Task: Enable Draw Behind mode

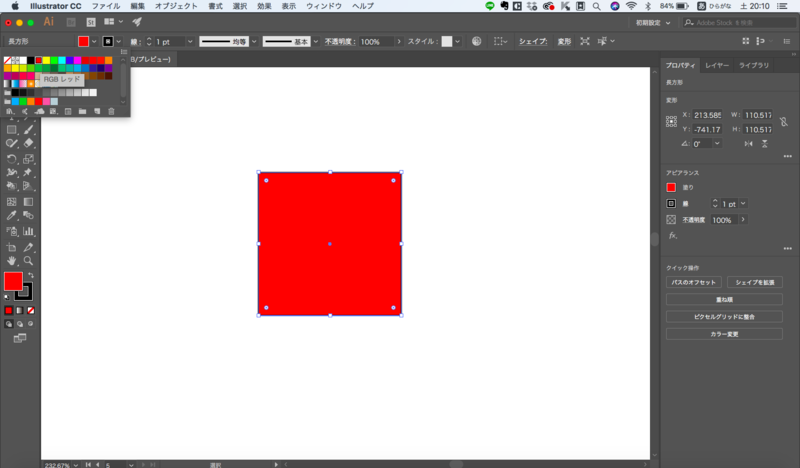Action: click(20, 324)
